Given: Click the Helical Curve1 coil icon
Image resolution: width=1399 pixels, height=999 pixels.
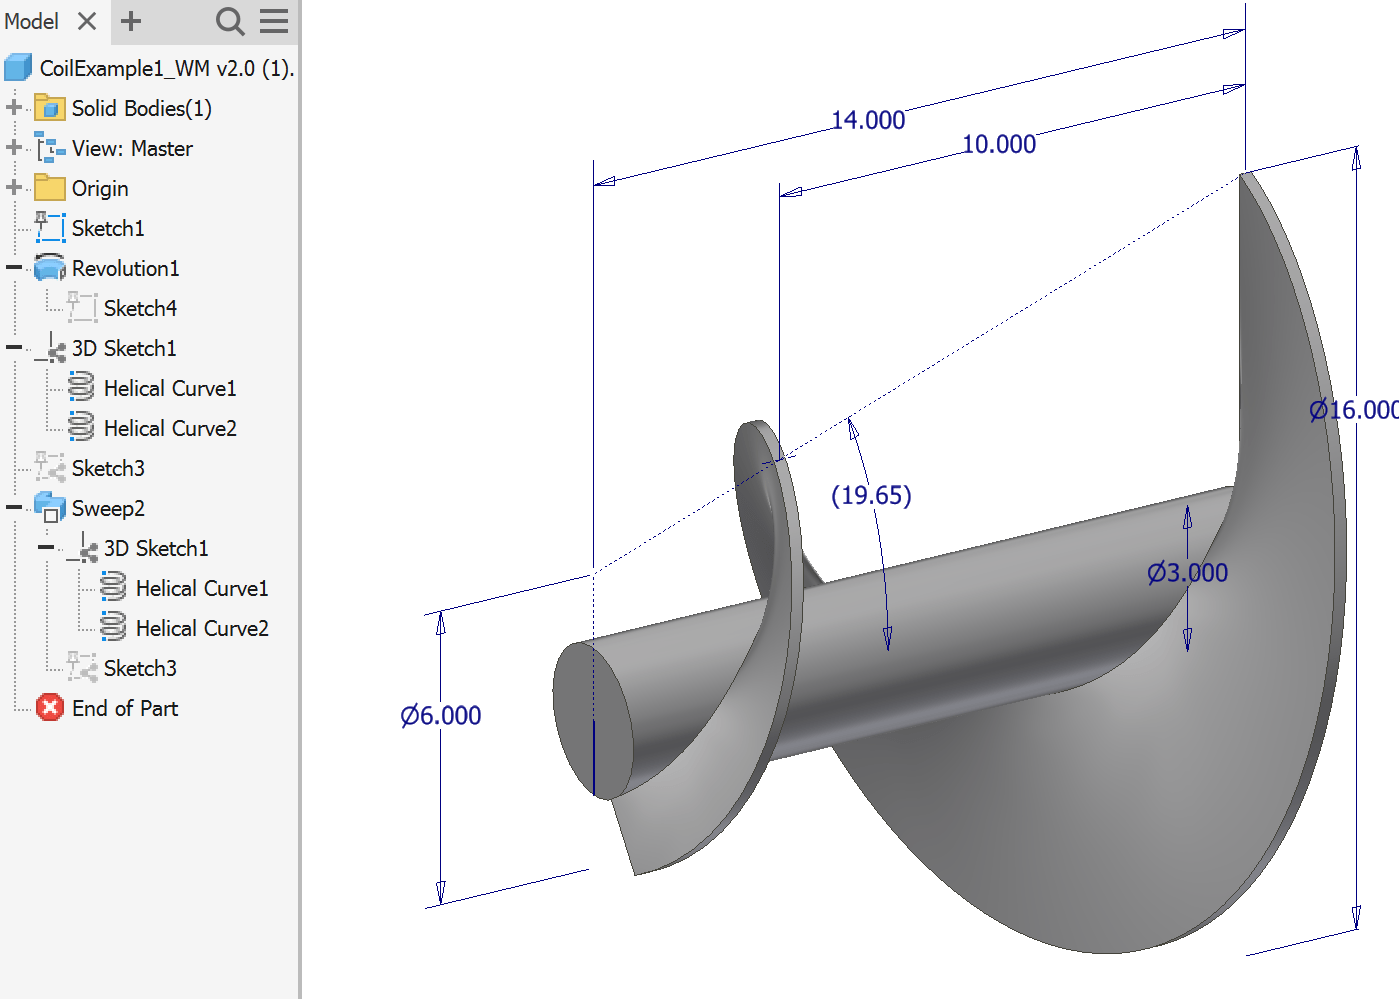Looking at the screenshot, I should (x=81, y=387).
